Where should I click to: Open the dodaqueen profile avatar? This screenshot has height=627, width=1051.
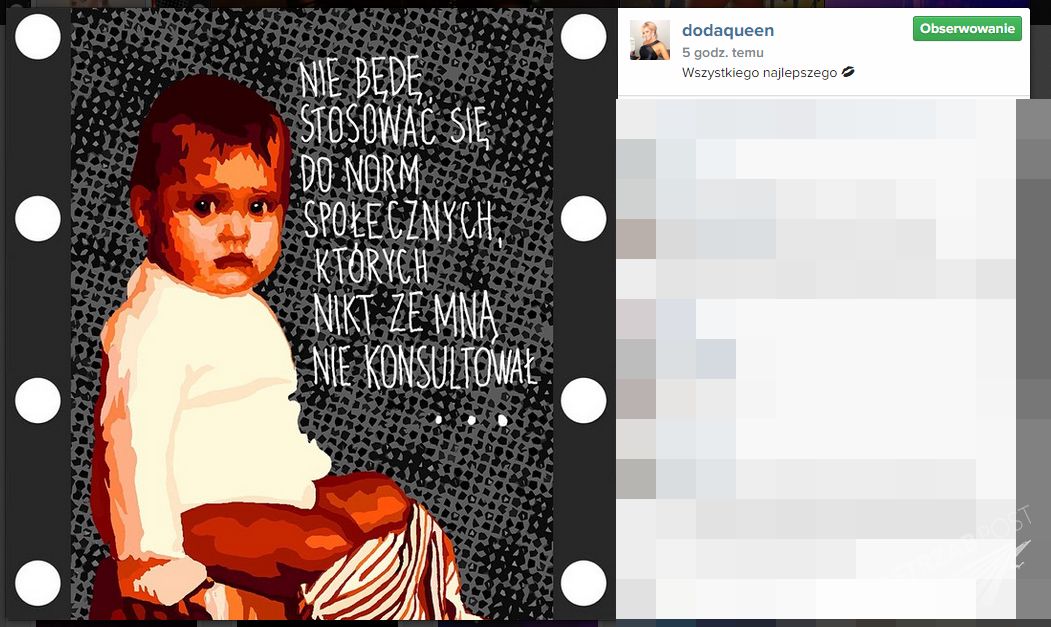(x=650, y=40)
